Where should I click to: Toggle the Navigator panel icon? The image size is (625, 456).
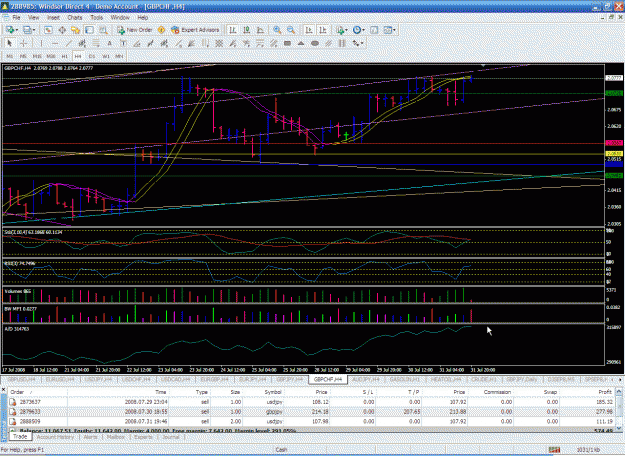(76, 30)
